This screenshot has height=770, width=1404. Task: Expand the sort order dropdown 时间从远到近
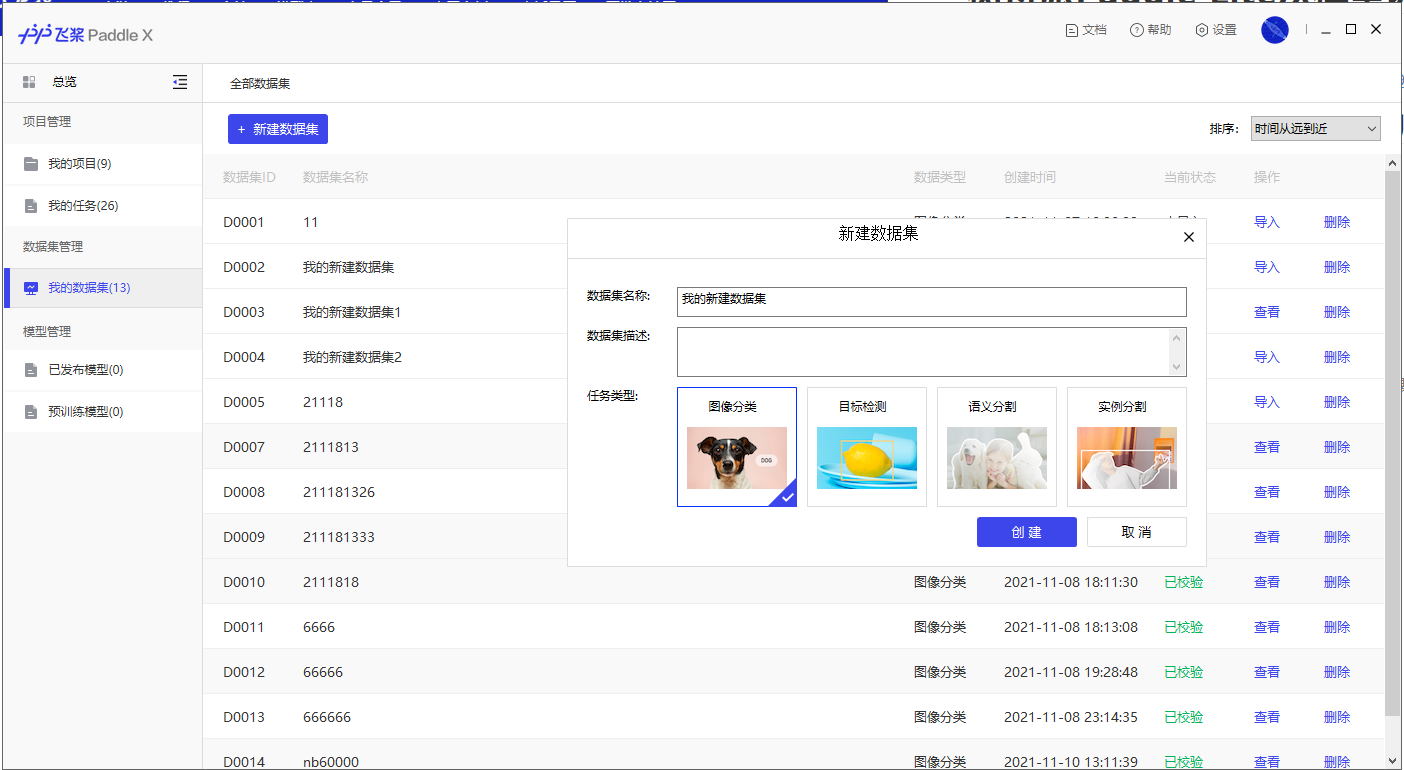tap(1315, 129)
